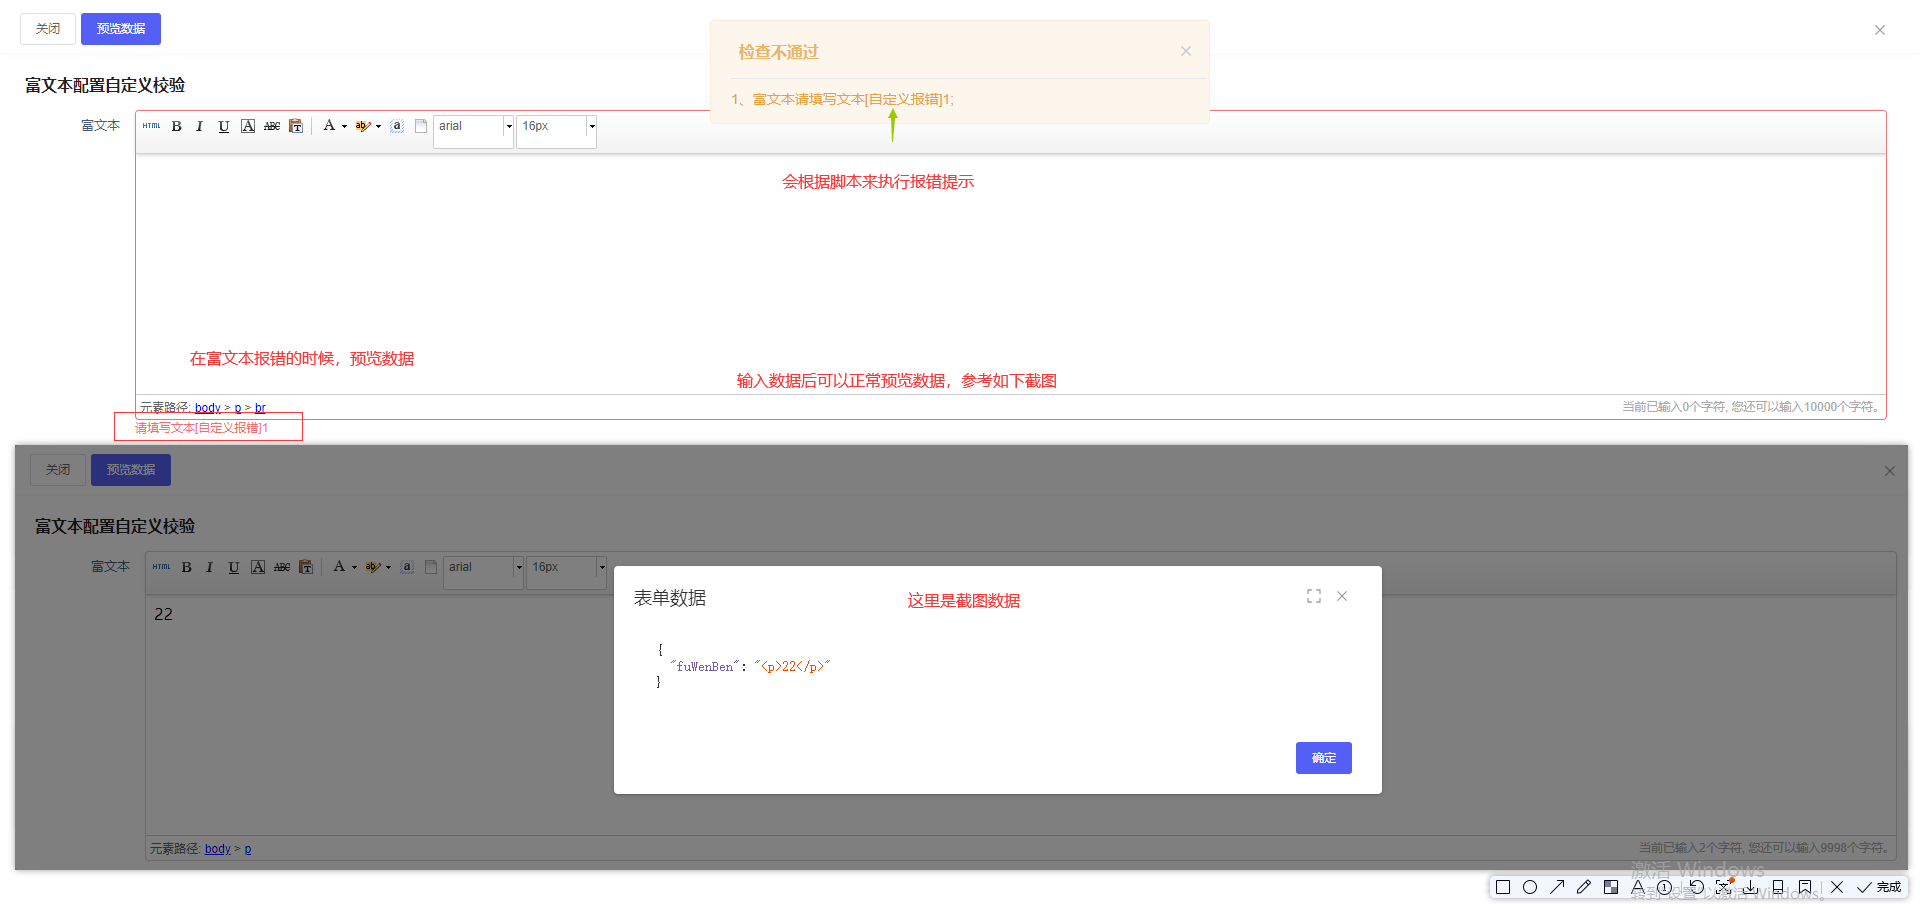Pick the pencil drawing tool
Viewport: 1920px width, 909px height.
1584,887
